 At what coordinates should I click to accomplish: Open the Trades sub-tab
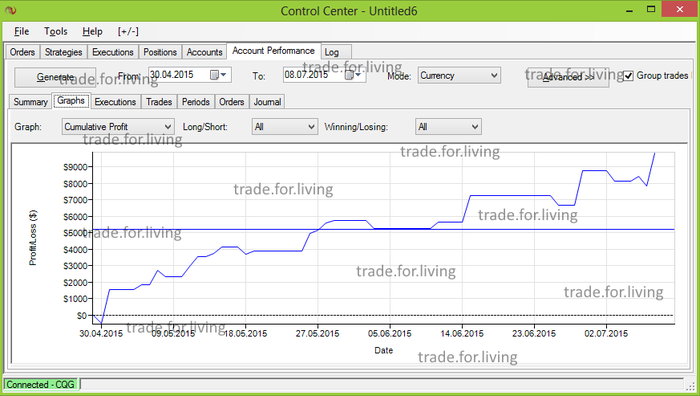[x=159, y=102]
